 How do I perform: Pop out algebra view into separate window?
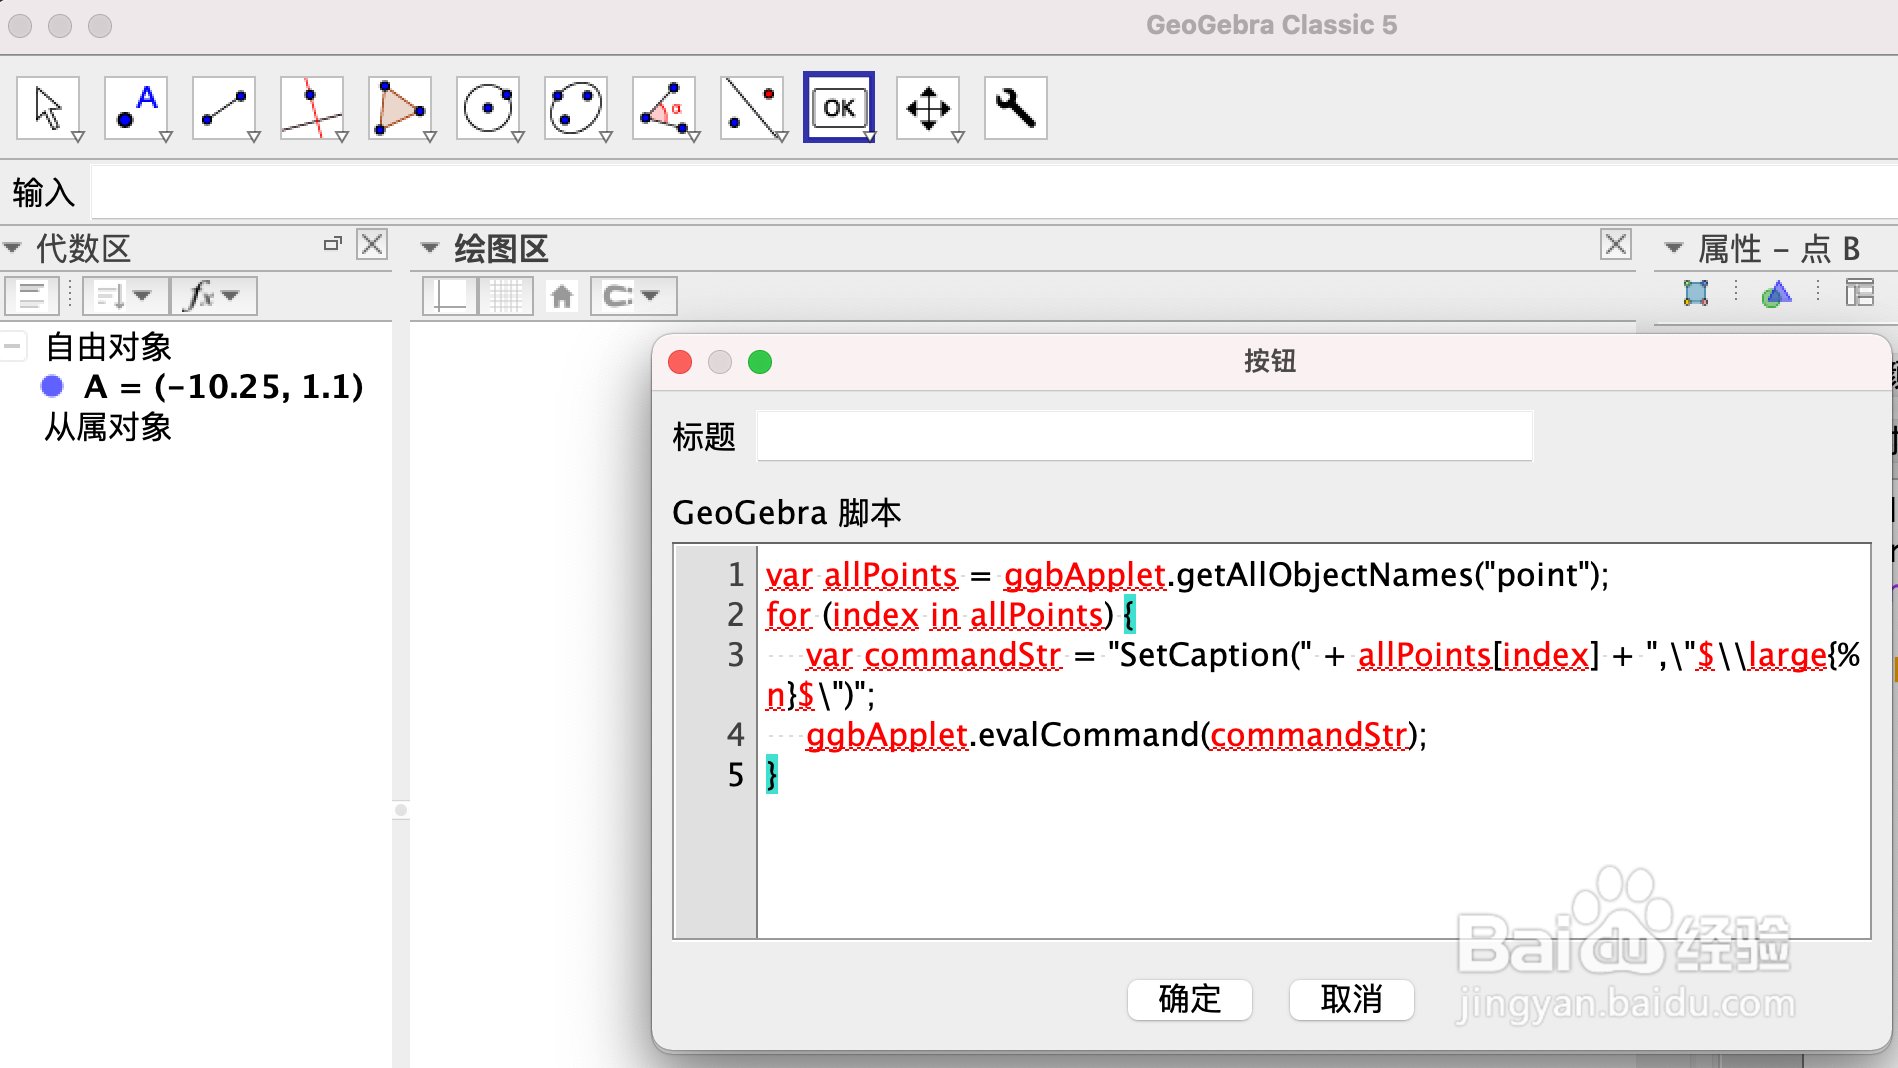pos(333,244)
